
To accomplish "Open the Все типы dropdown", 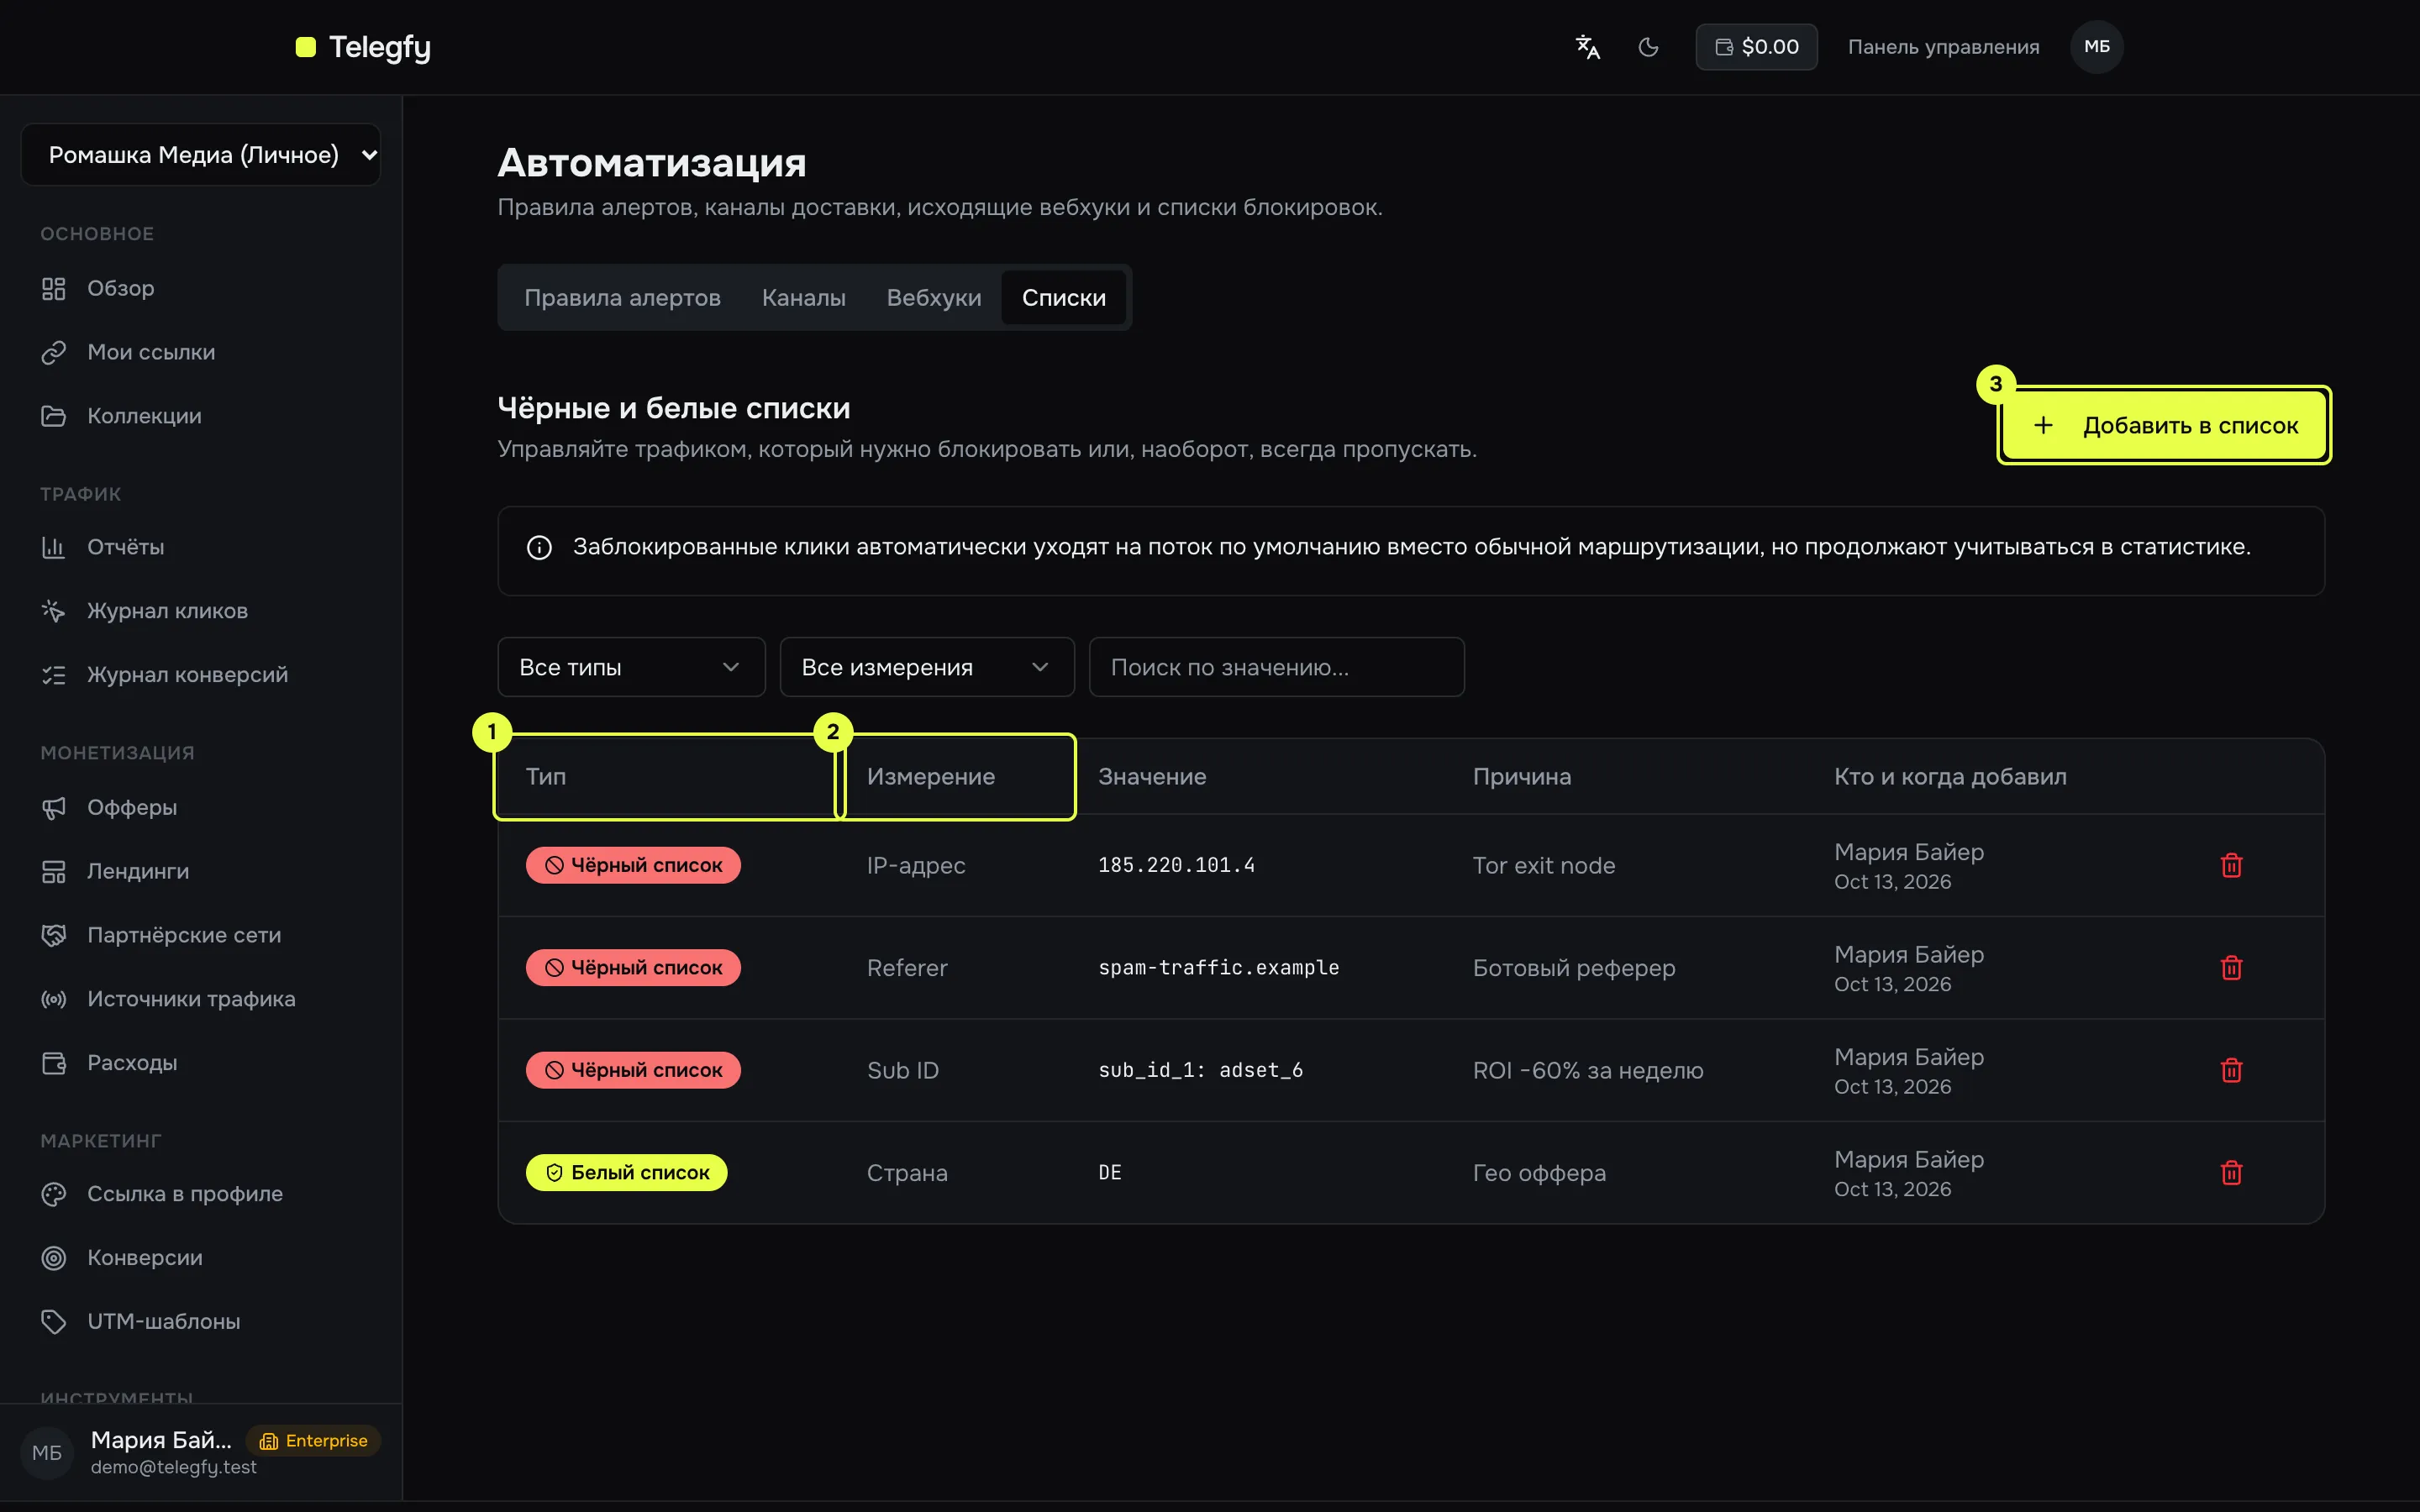I will (x=631, y=667).
